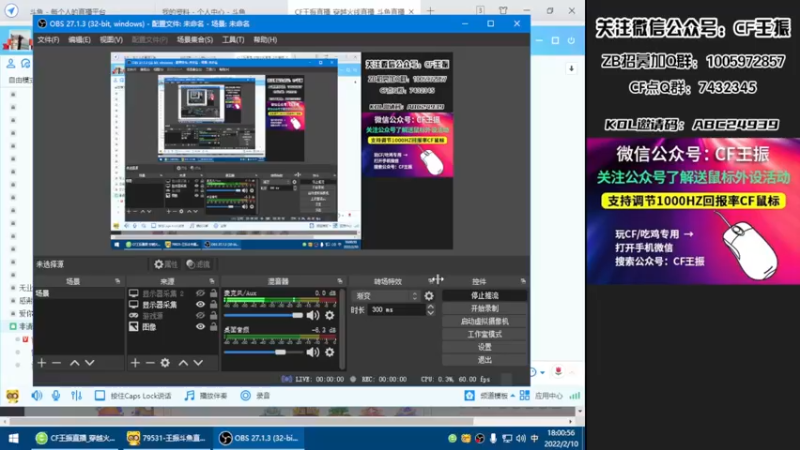
Task: Remove the selected scene with the minus icon
Action: pyautogui.click(x=57, y=363)
